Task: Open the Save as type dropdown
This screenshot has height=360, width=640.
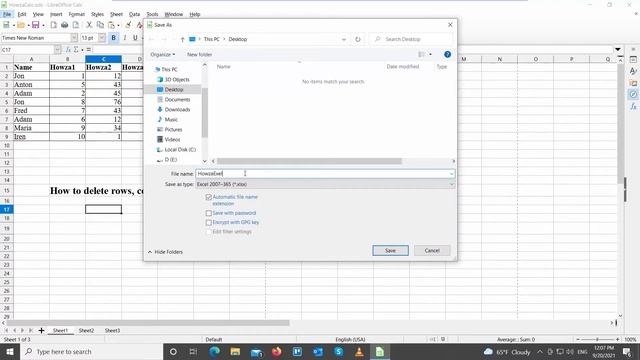Action: click(325, 184)
